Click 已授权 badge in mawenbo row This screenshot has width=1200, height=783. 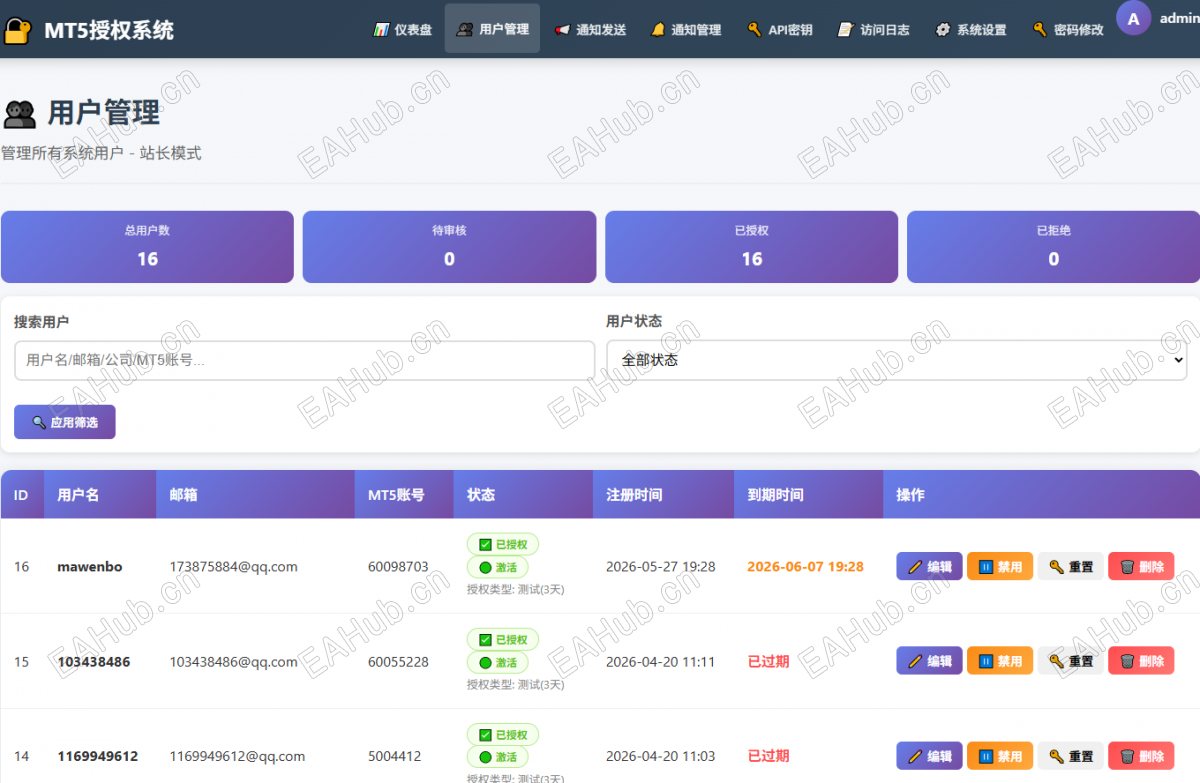pyautogui.click(x=503, y=544)
